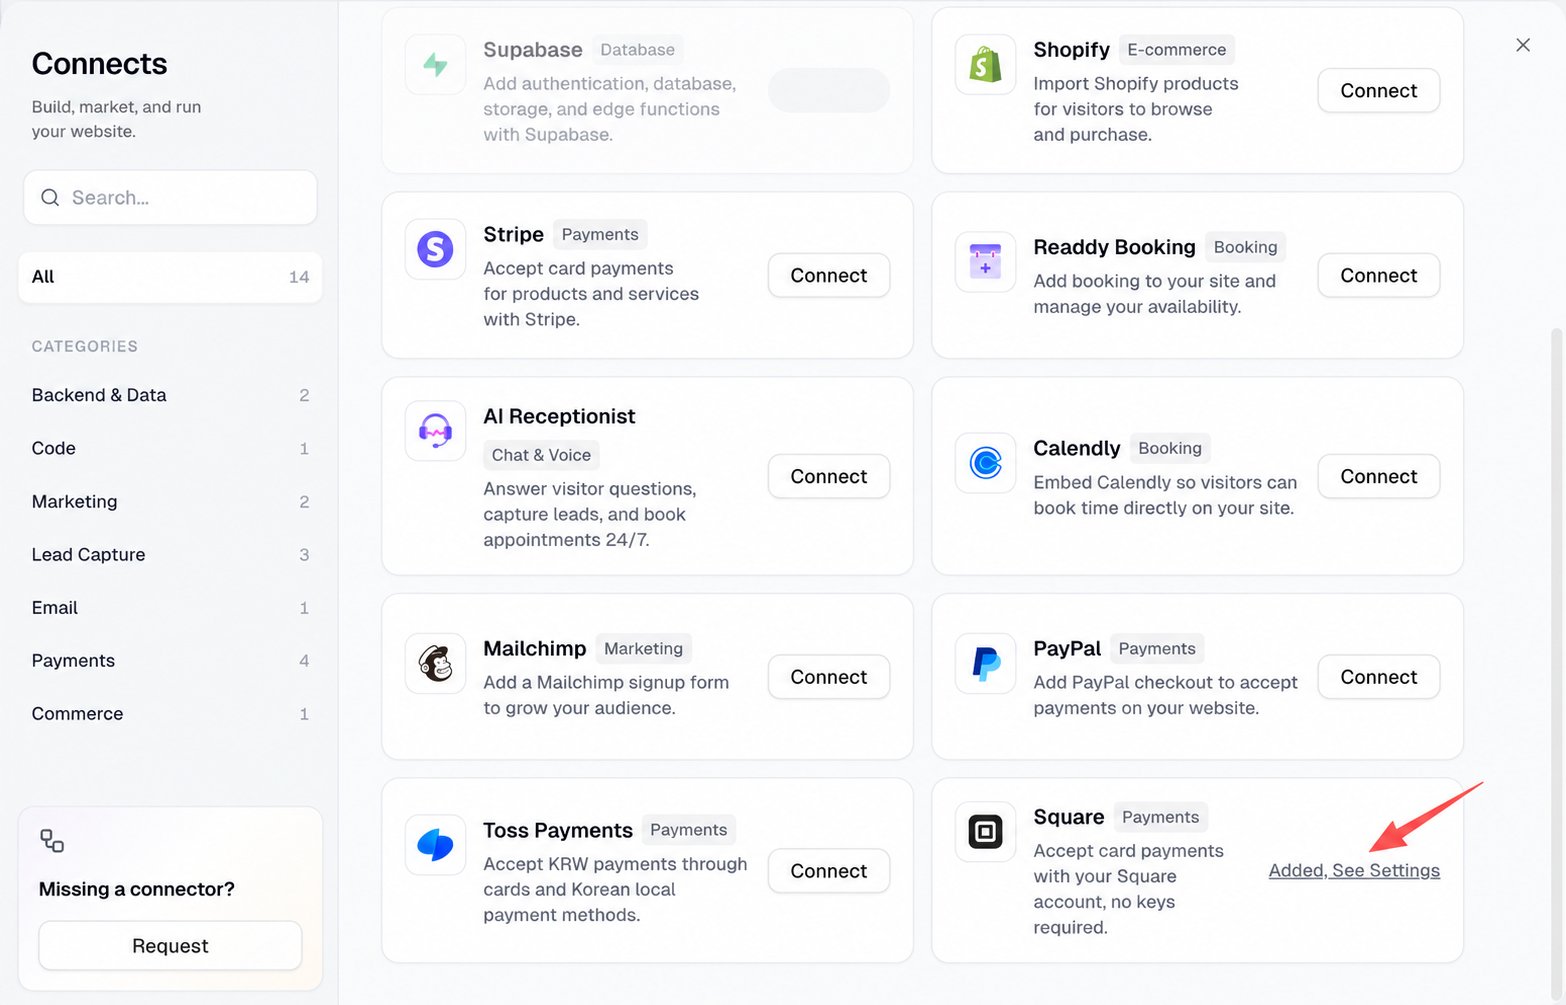Screen dimensions: 1566x1005
Task: Click the Supabase card title
Action: [x=533, y=50]
